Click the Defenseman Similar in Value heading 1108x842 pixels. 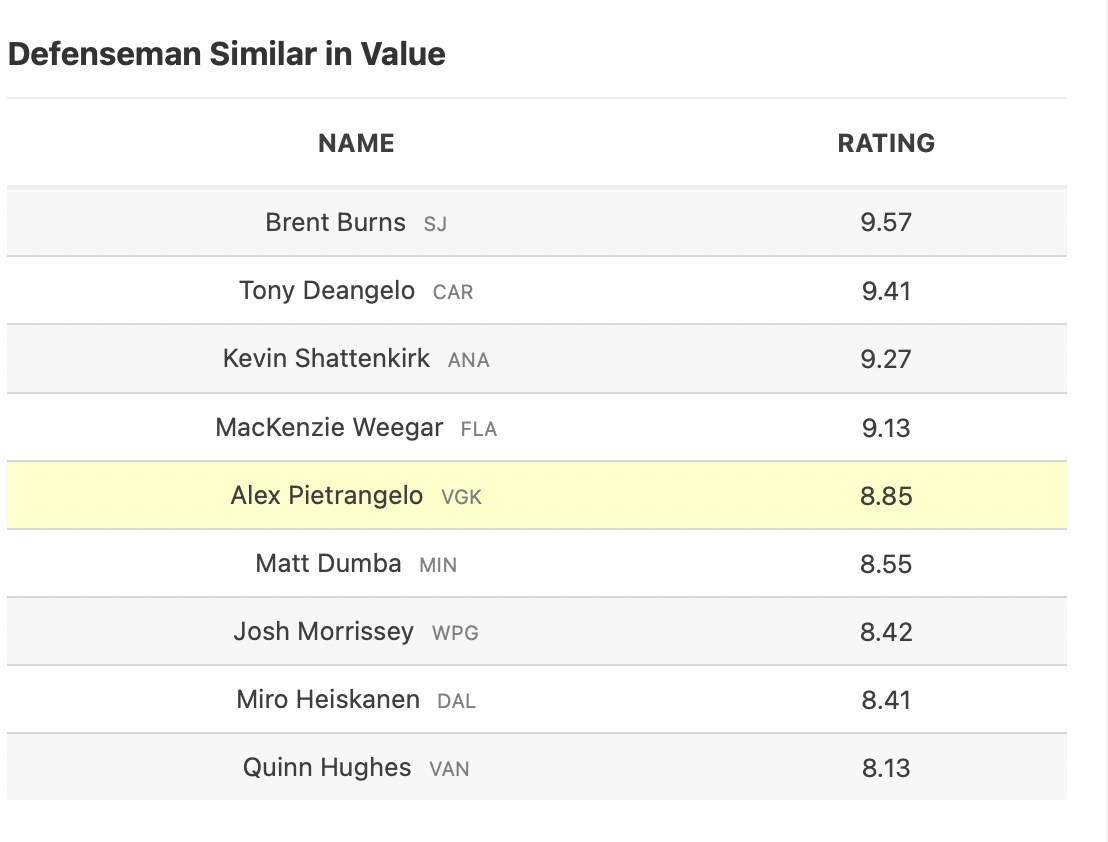226,54
